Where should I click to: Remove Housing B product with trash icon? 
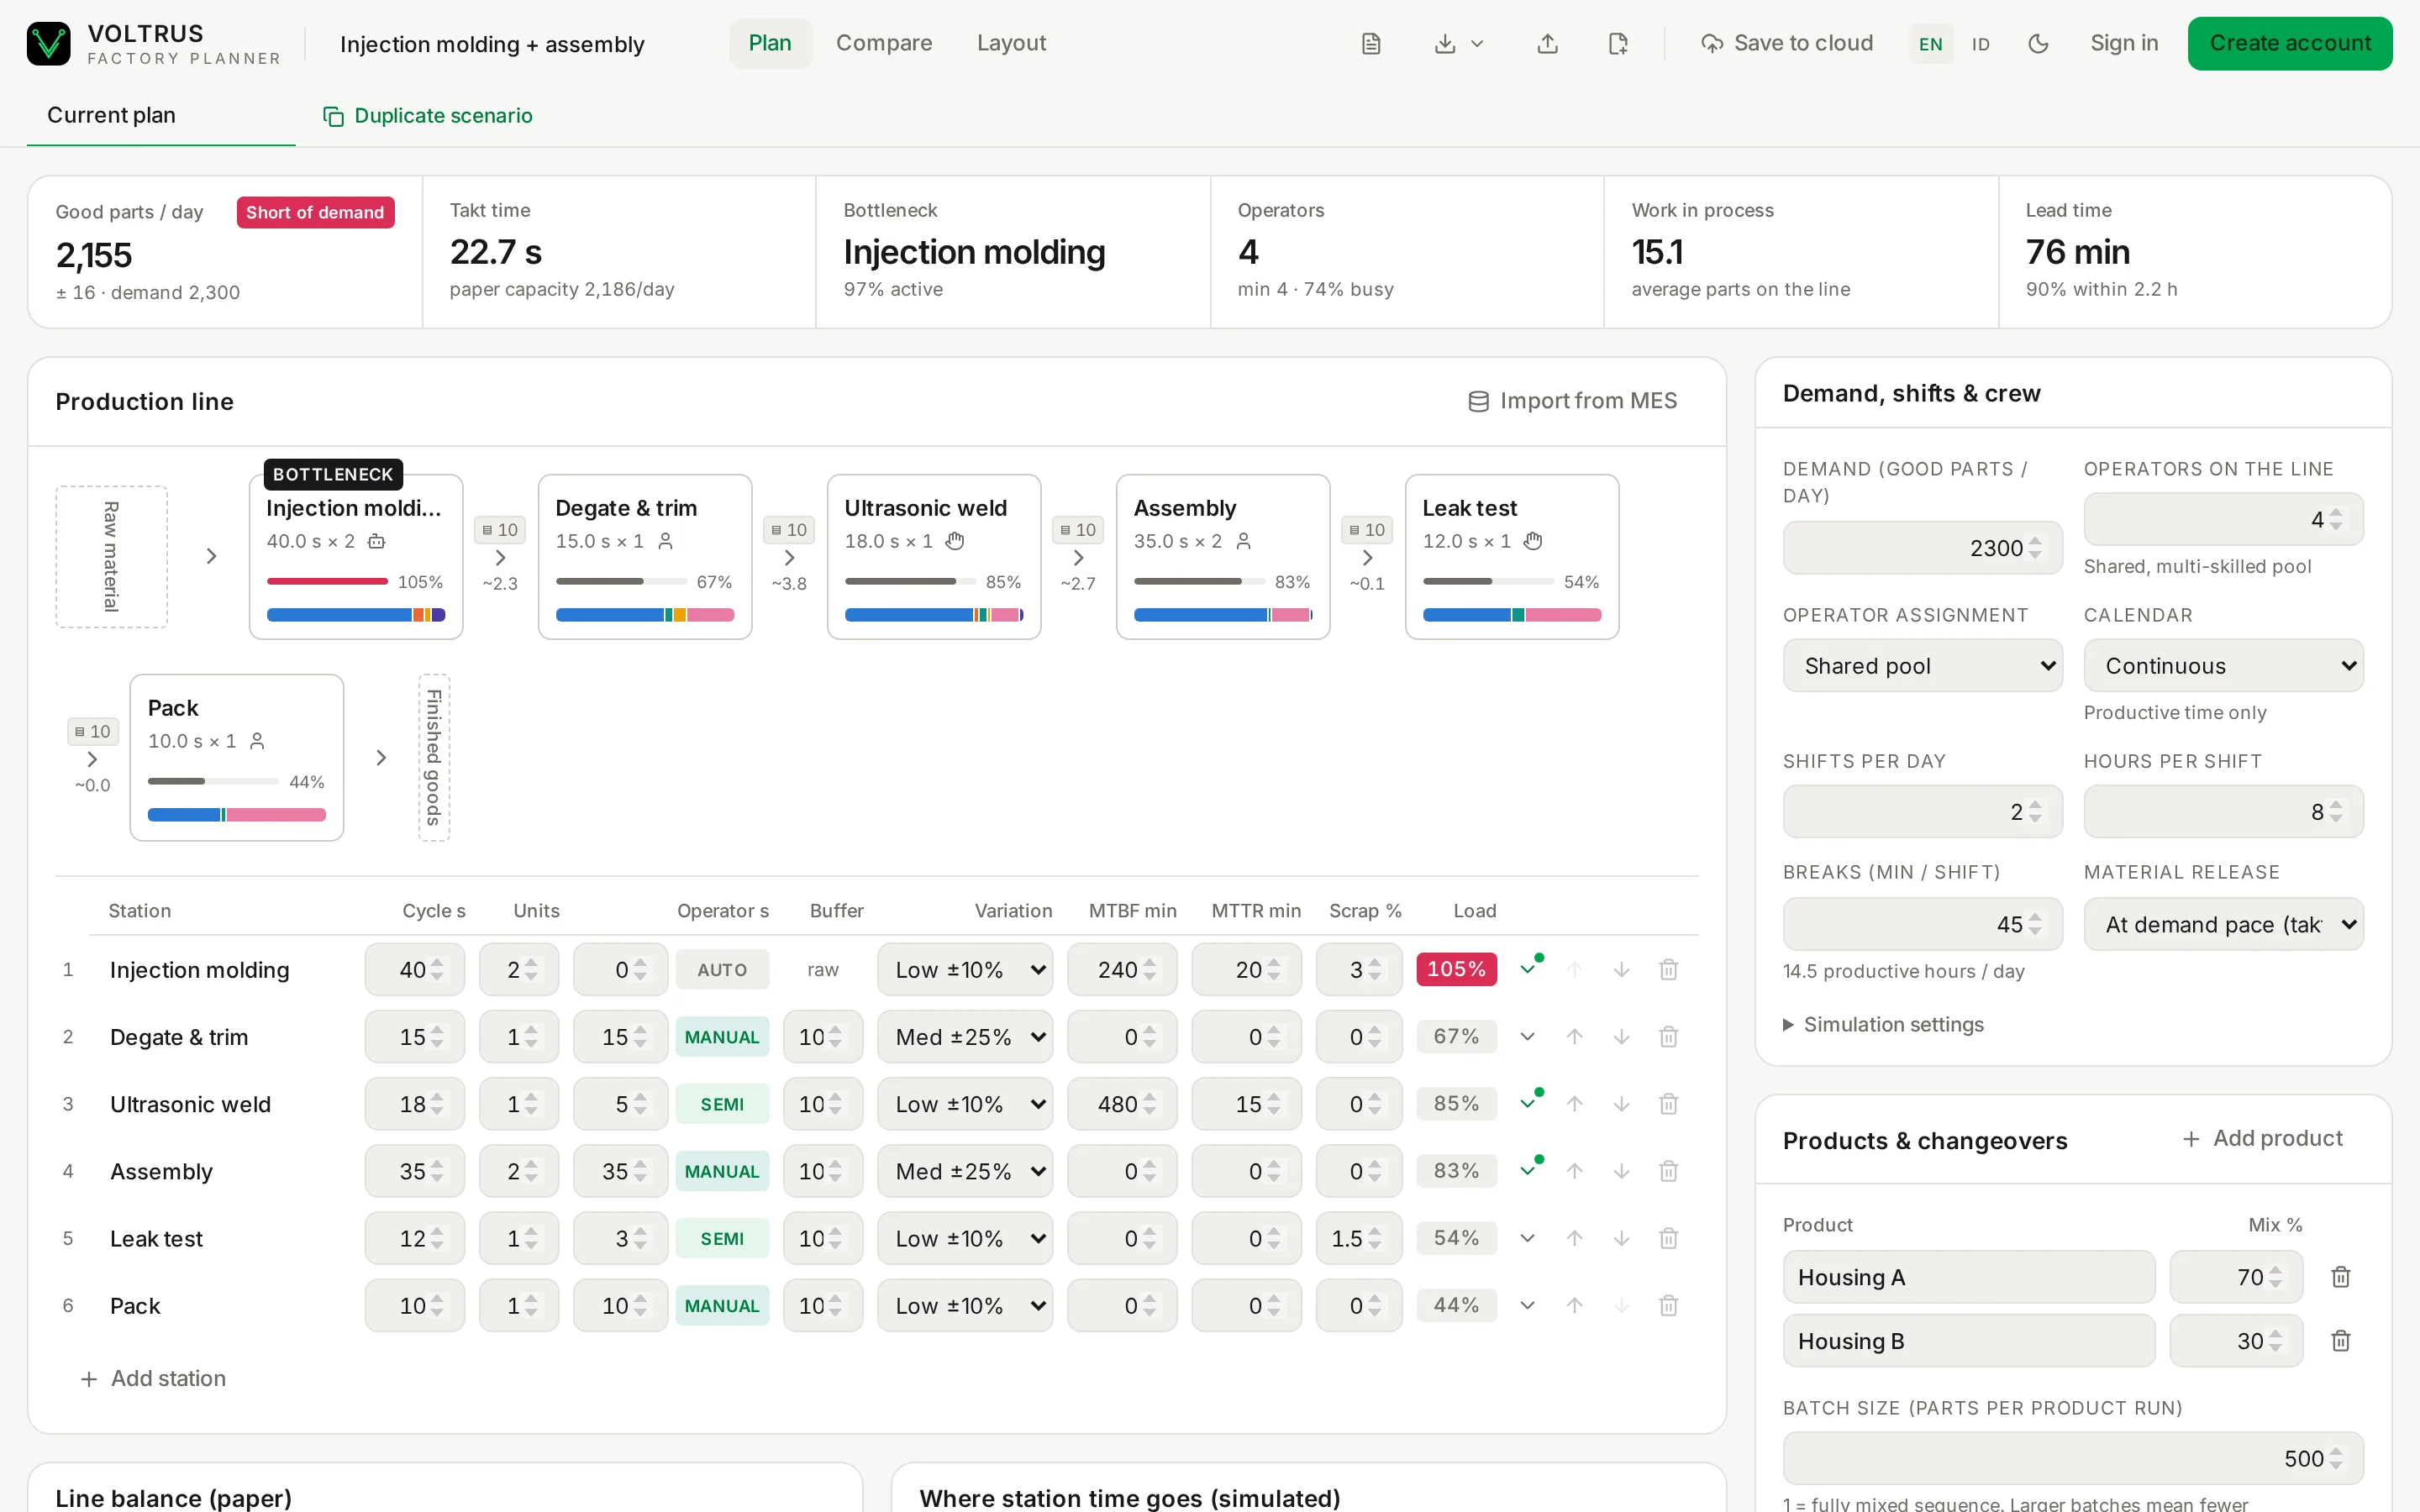click(2340, 1341)
